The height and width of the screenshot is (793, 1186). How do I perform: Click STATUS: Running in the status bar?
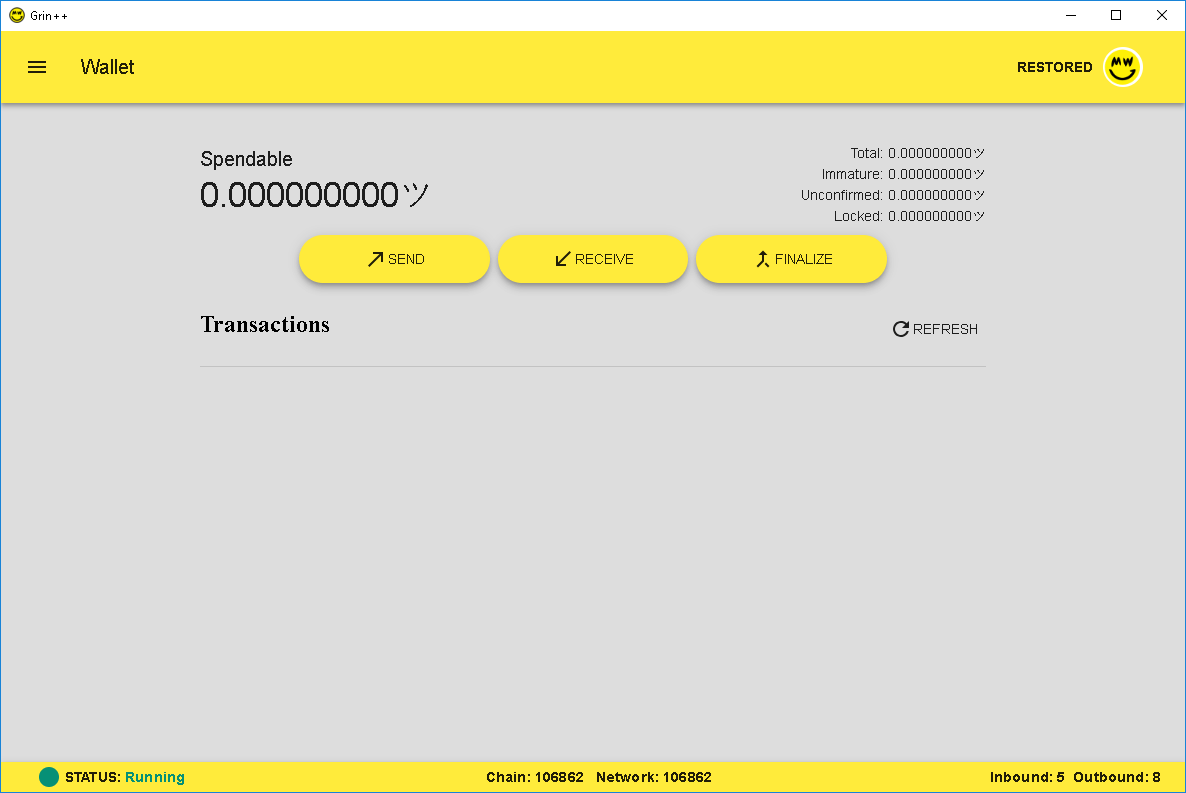pos(123,777)
